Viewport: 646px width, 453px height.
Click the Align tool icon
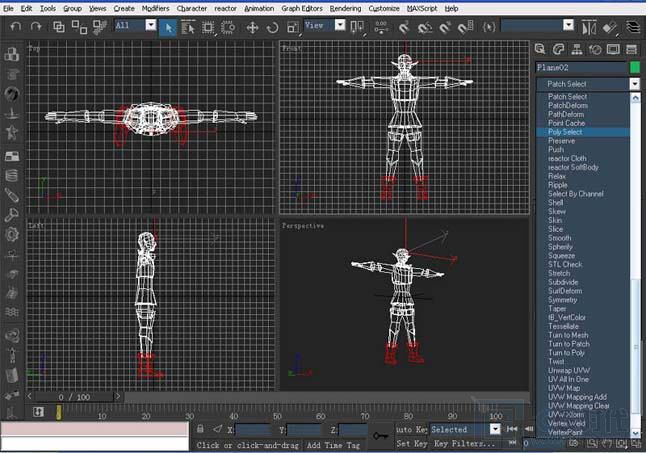[x=610, y=28]
